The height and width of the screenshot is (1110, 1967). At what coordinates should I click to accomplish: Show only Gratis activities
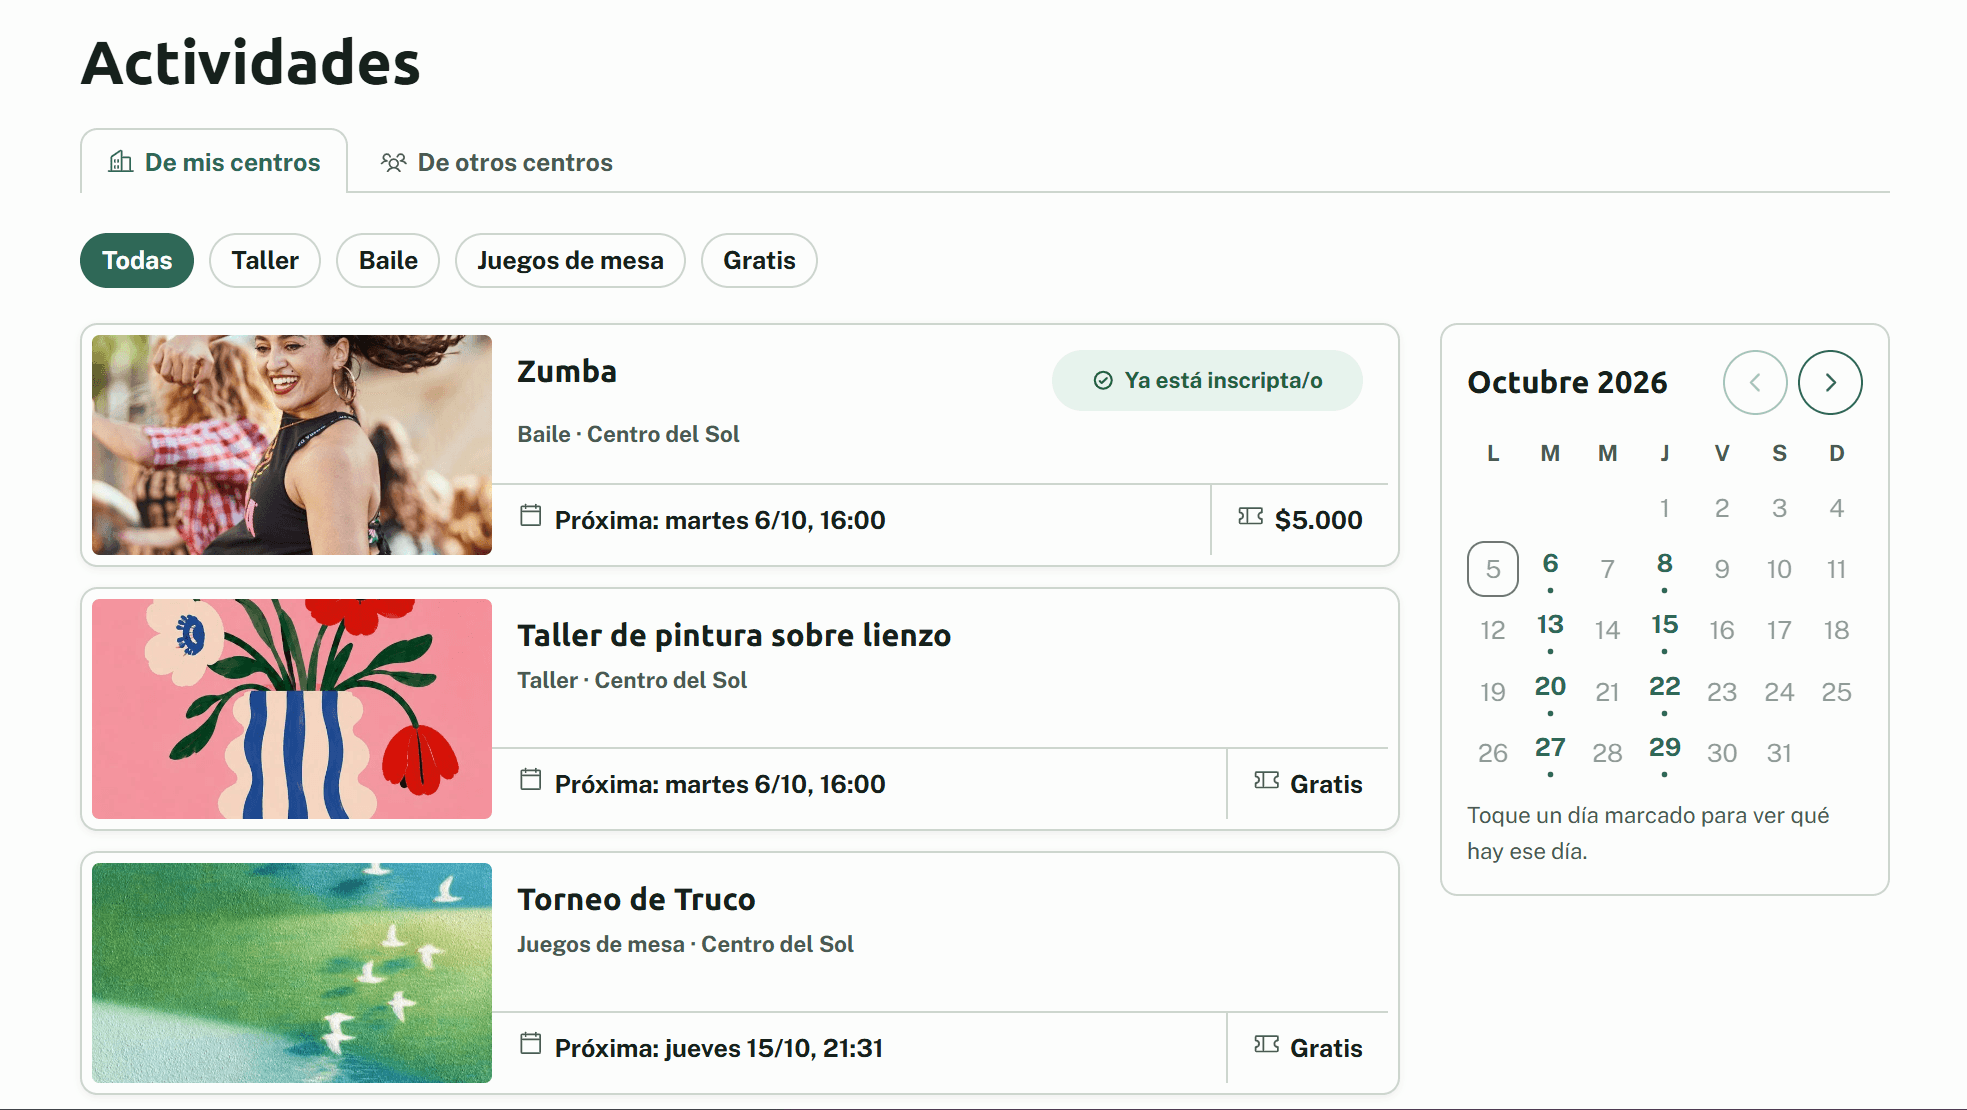click(759, 260)
